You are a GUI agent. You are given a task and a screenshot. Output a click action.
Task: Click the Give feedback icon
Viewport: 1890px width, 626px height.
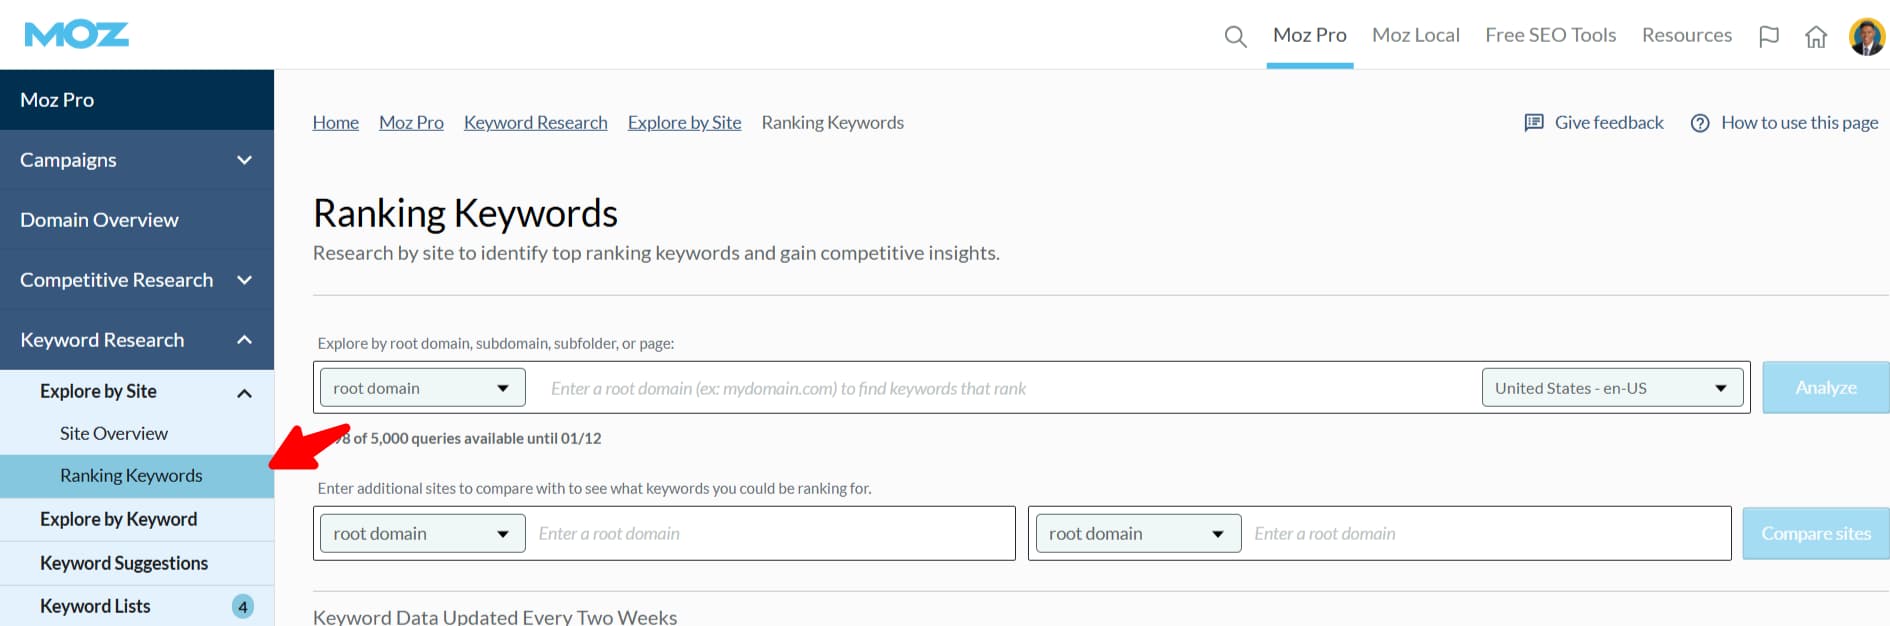(1533, 123)
